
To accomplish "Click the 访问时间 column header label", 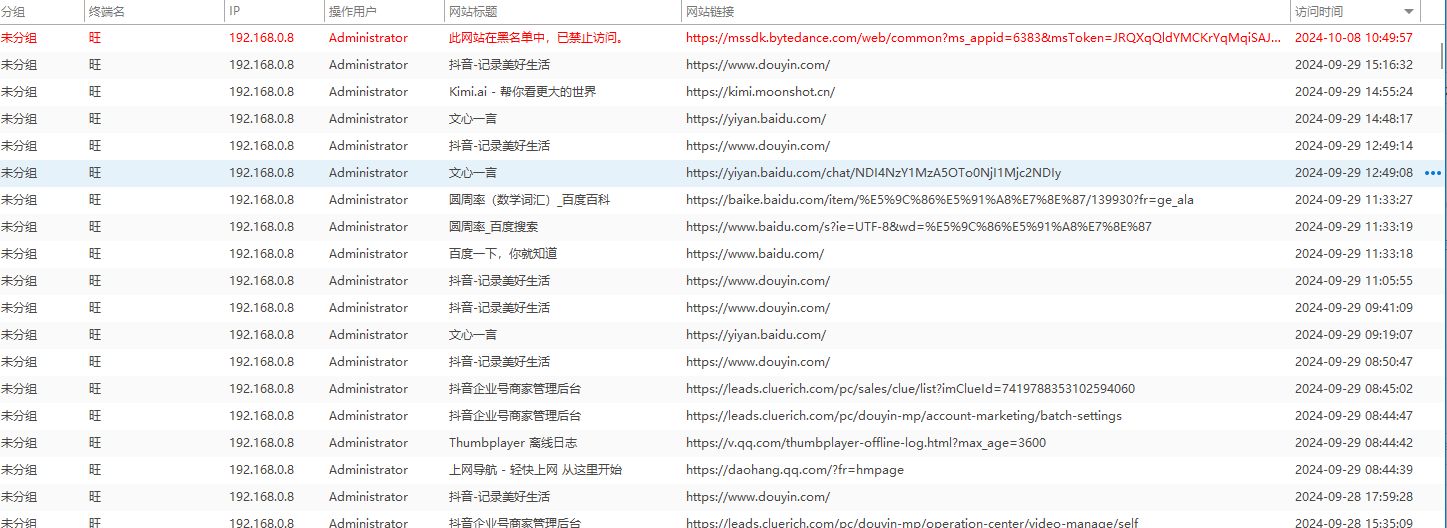I will pyautogui.click(x=1319, y=11).
